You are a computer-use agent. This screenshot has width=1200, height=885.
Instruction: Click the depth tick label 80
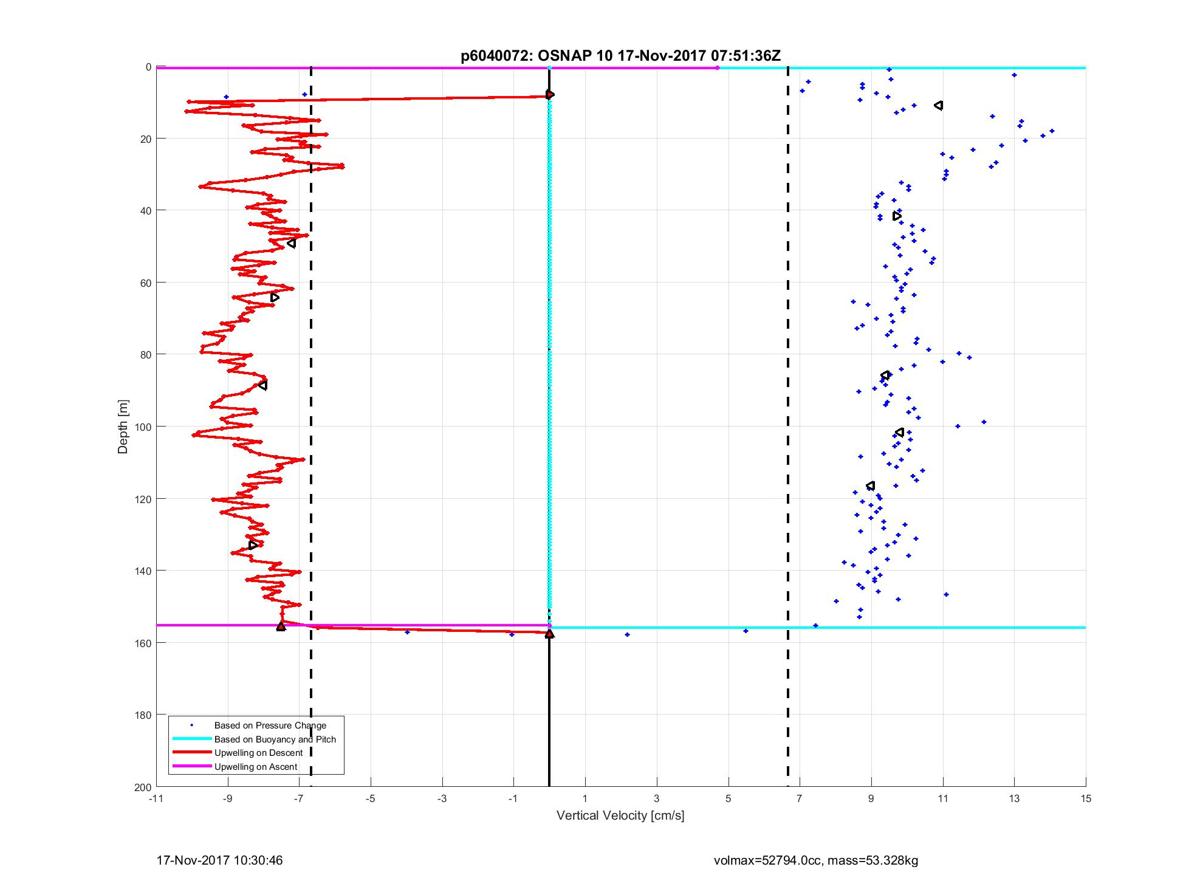(x=145, y=355)
